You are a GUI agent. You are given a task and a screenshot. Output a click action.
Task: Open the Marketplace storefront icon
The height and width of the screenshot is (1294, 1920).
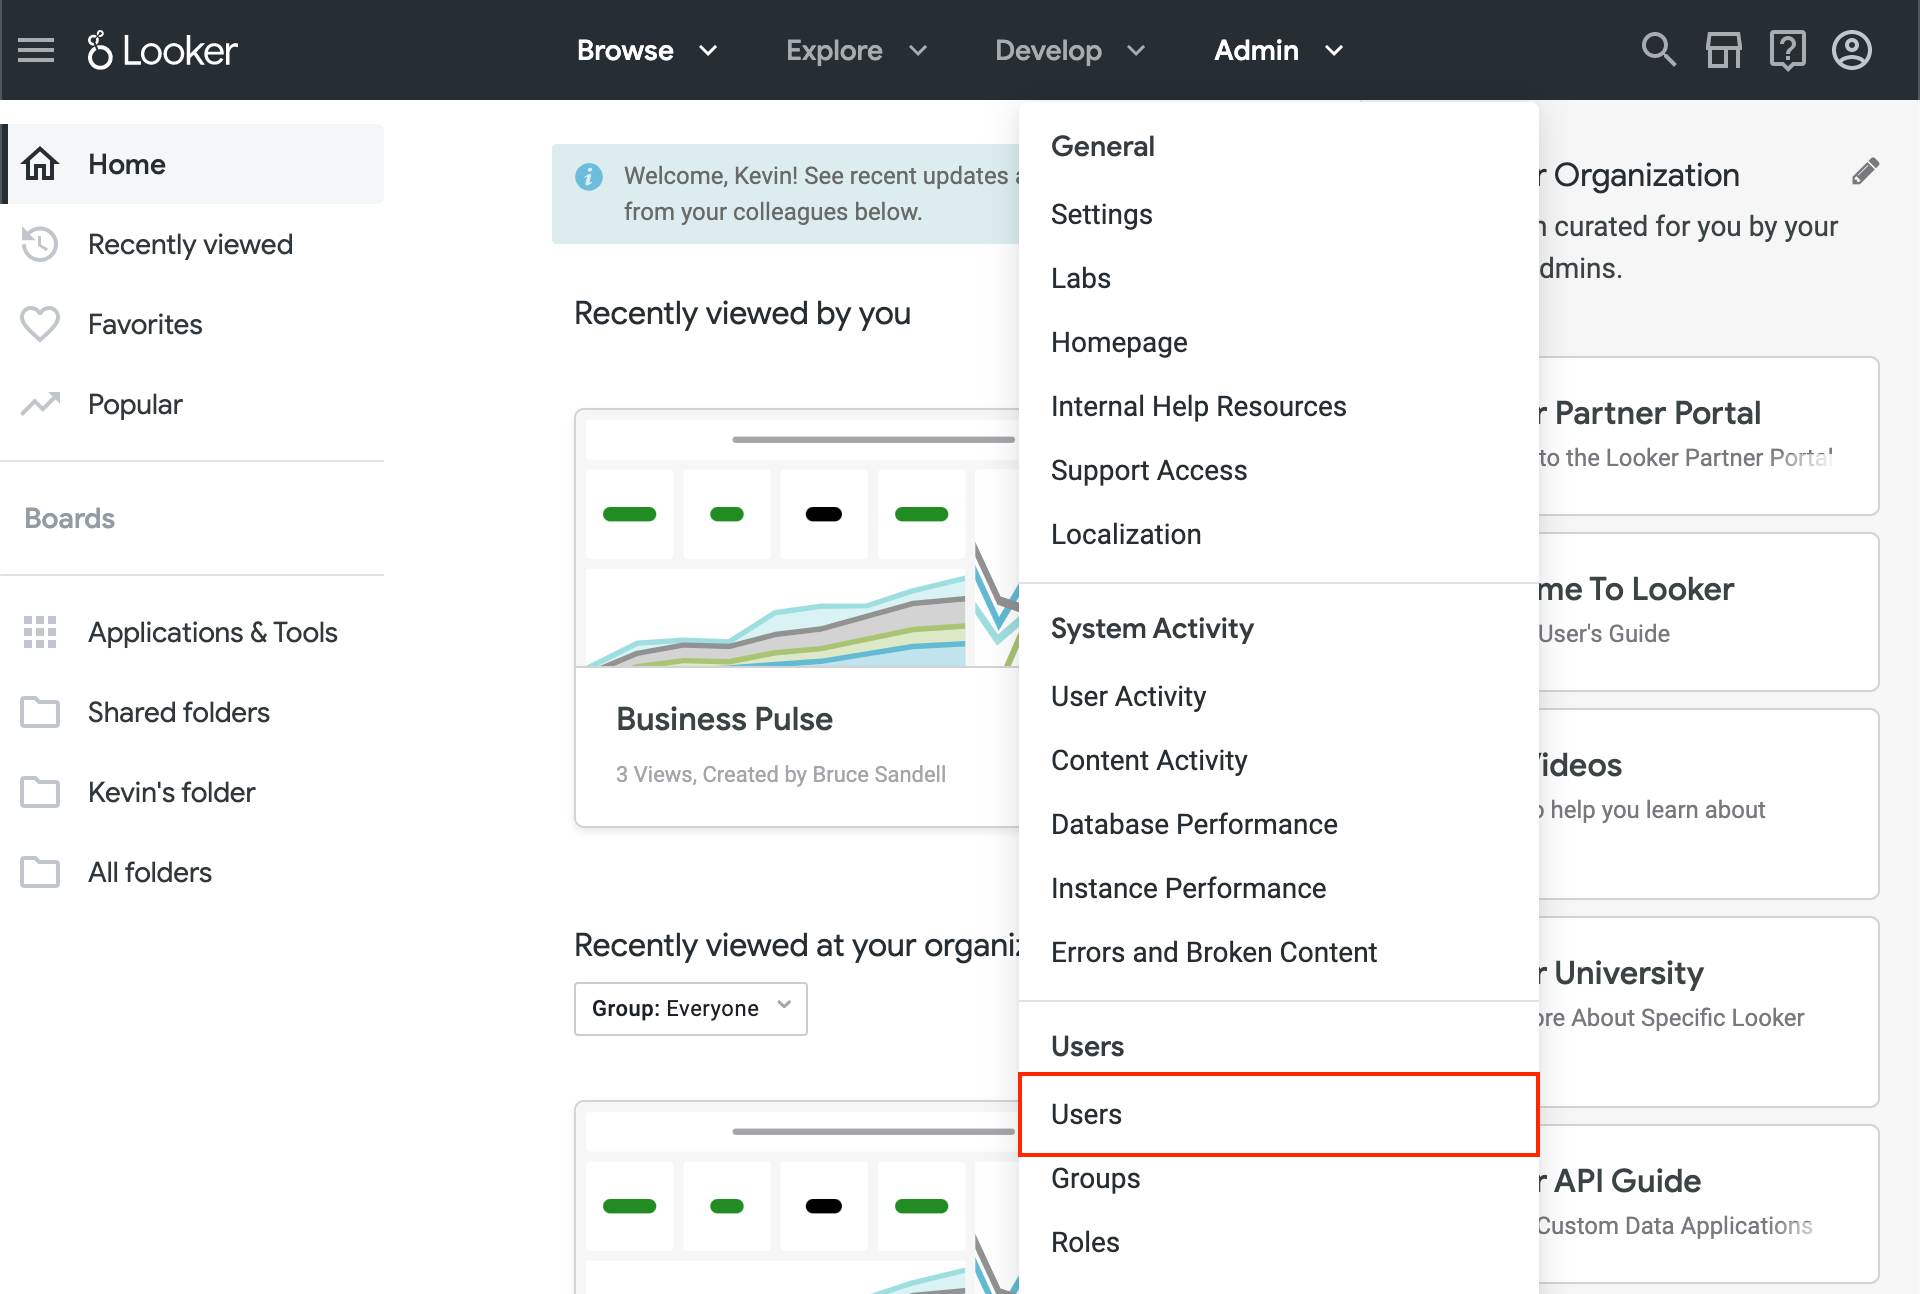1723,50
